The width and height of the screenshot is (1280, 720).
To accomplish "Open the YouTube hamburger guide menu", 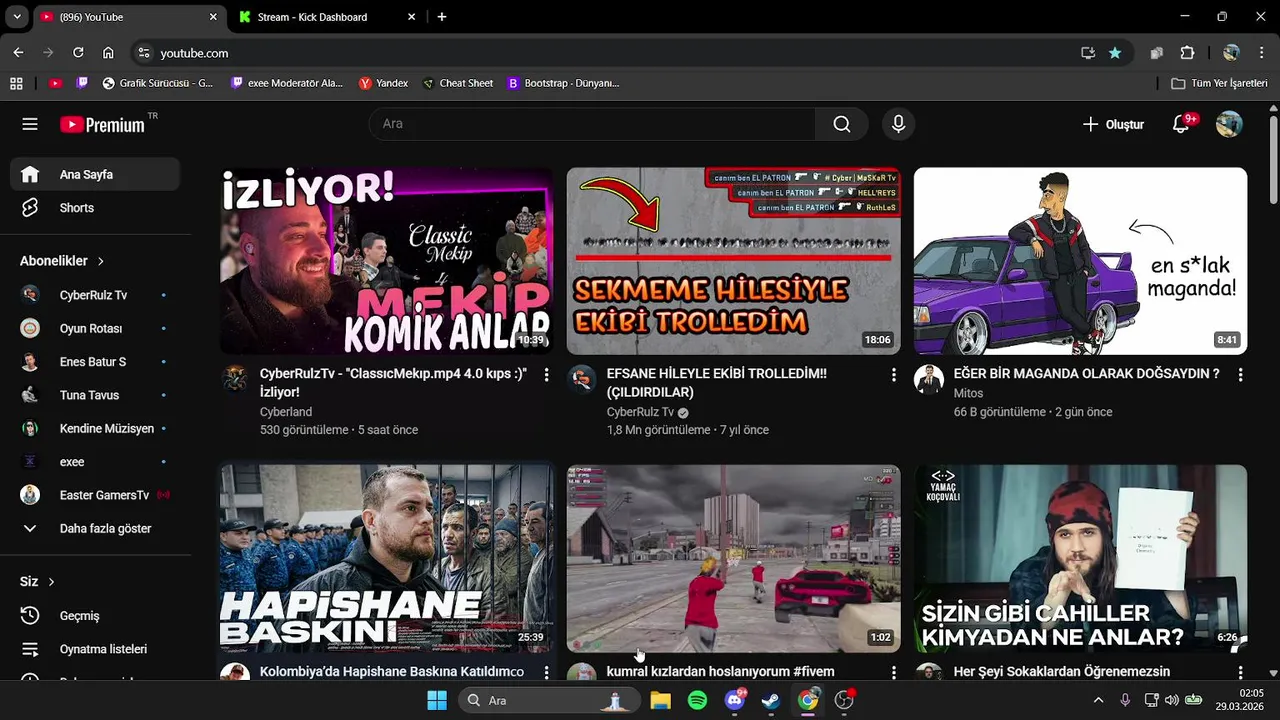I will pos(30,124).
